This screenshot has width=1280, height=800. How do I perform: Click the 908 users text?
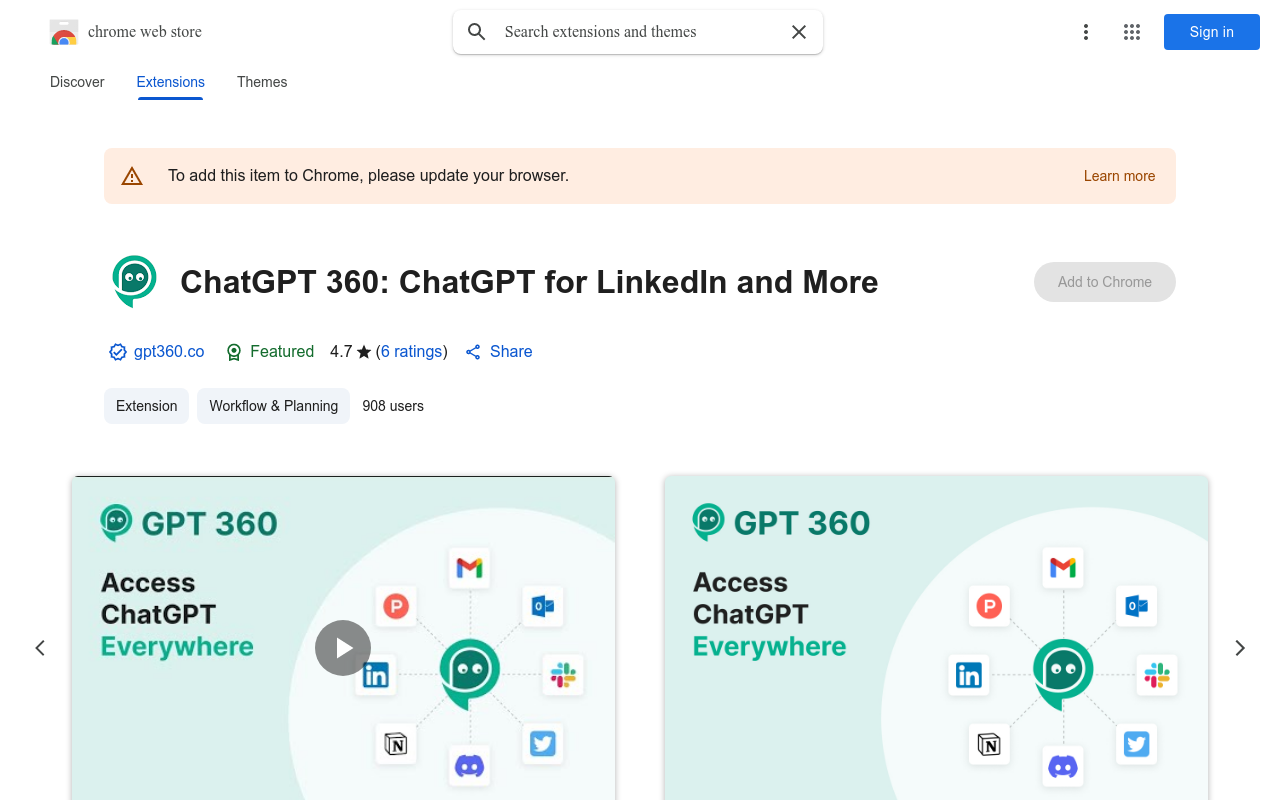[393, 406]
